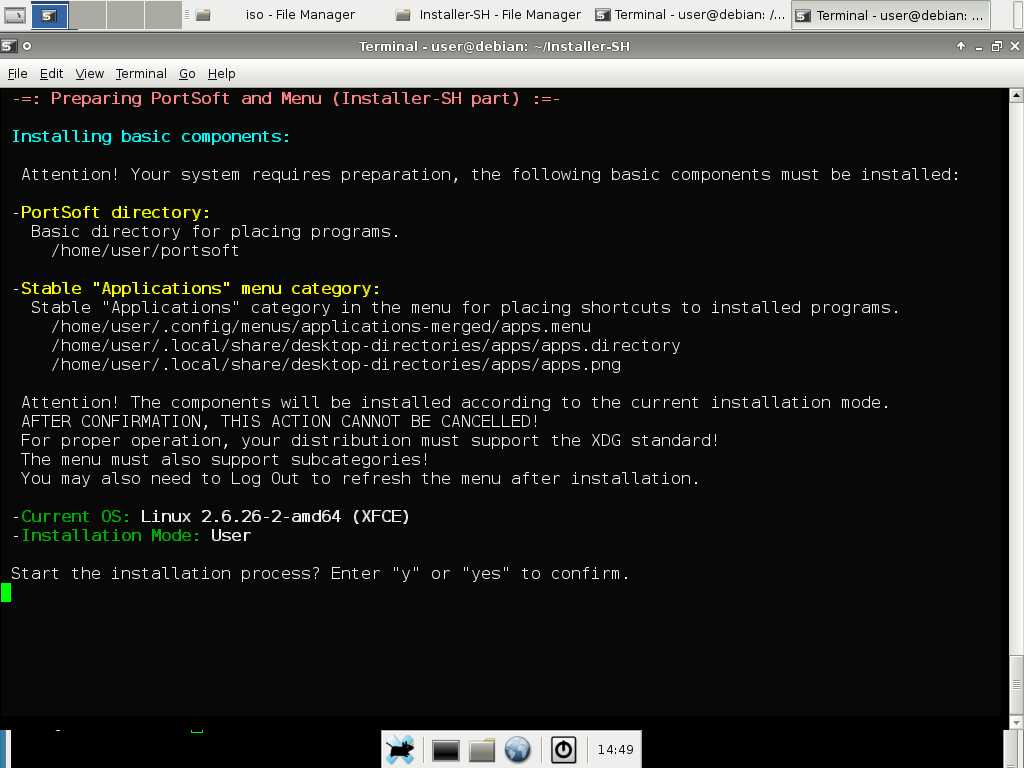Close the terminal window
1024x768 pixels.
tap(1015, 46)
